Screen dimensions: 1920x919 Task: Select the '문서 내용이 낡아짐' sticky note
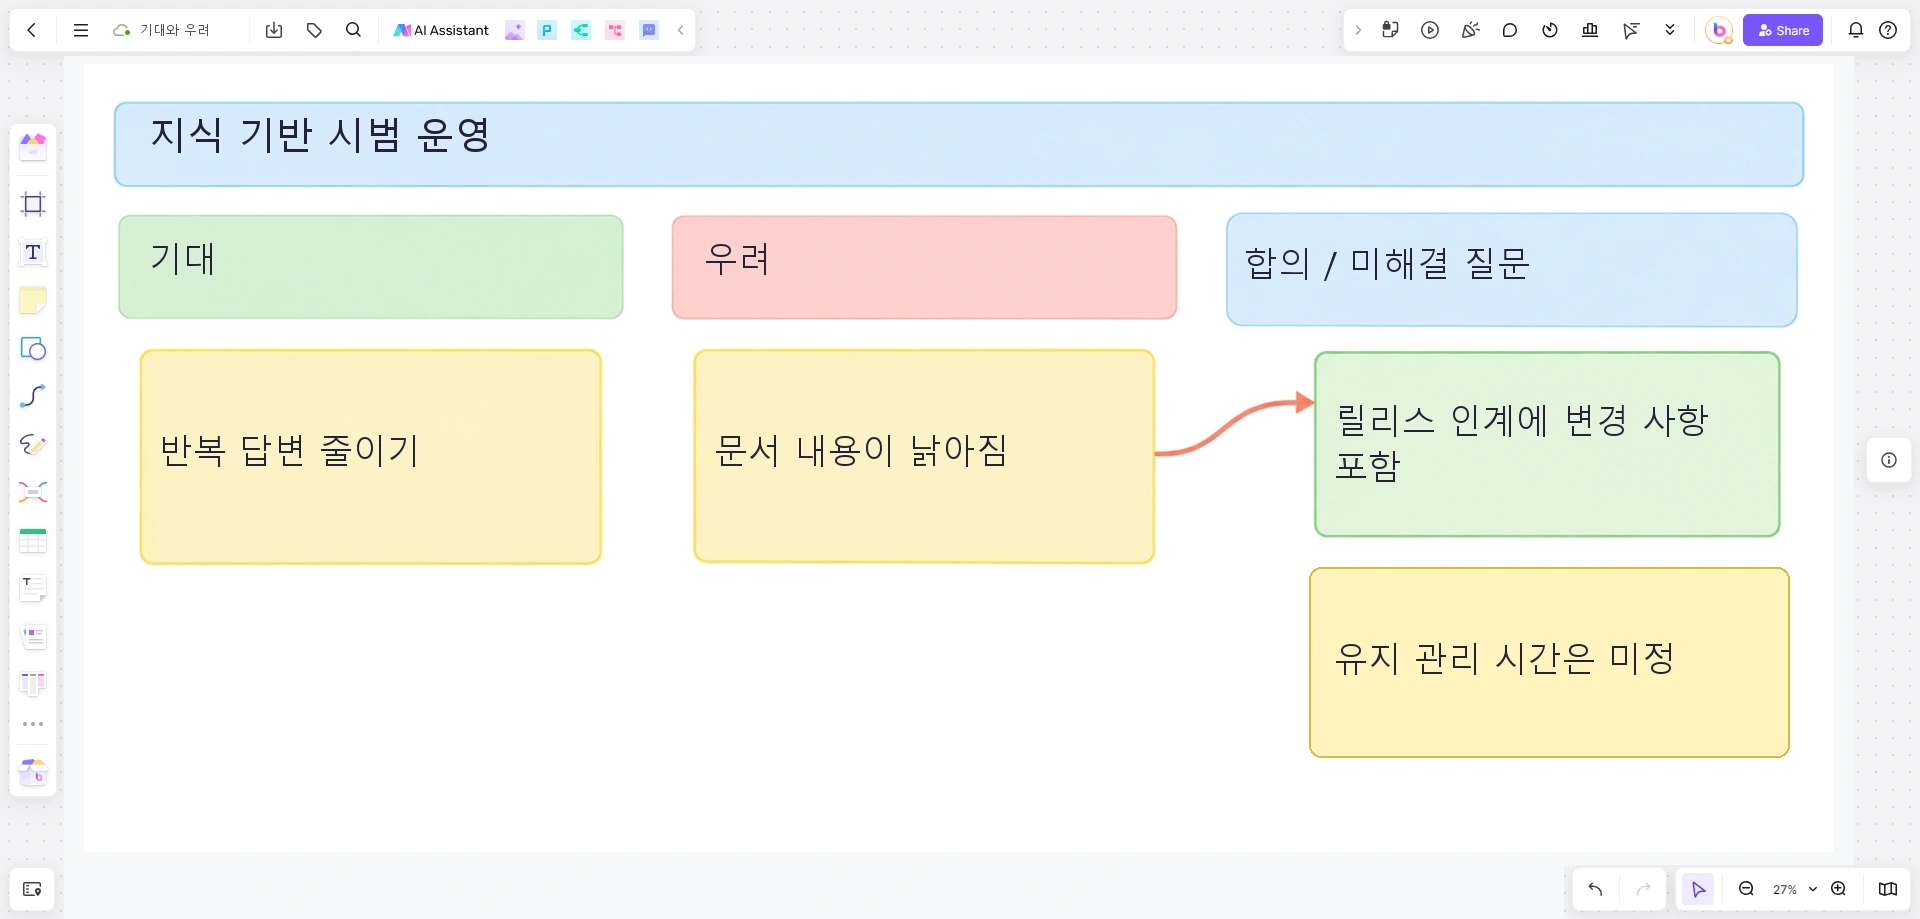[924, 456]
